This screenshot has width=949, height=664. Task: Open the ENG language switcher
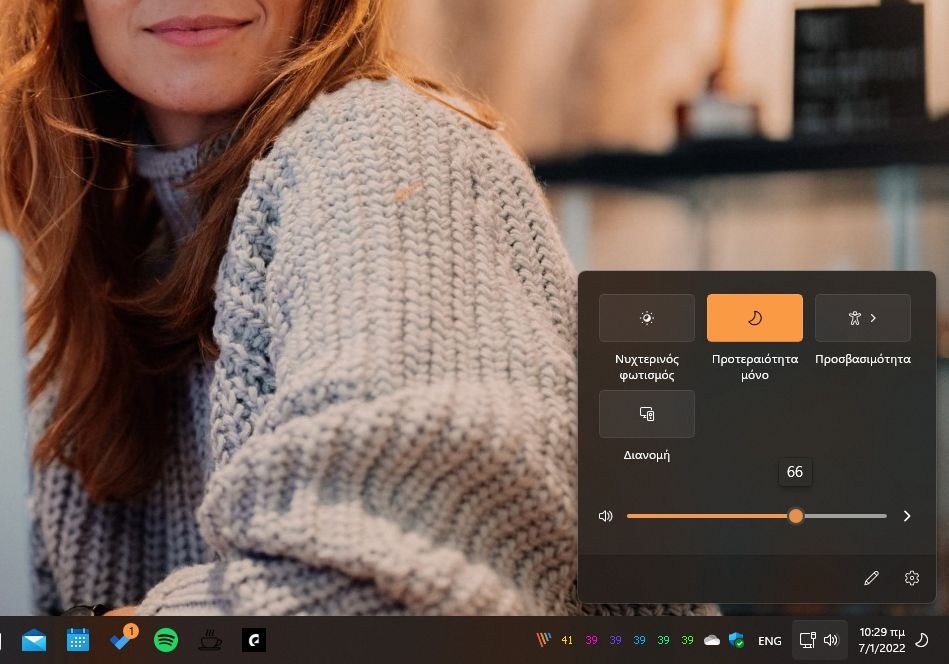(x=770, y=640)
